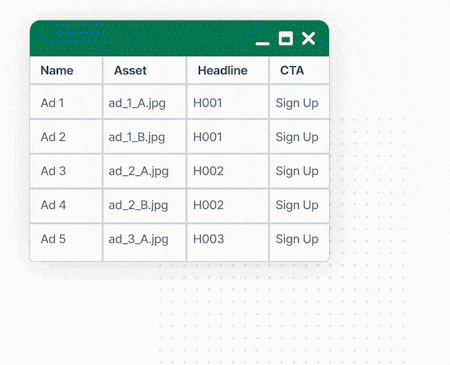Click the Ad 1 name cell
This screenshot has height=365, width=450.
[x=66, y=102]
